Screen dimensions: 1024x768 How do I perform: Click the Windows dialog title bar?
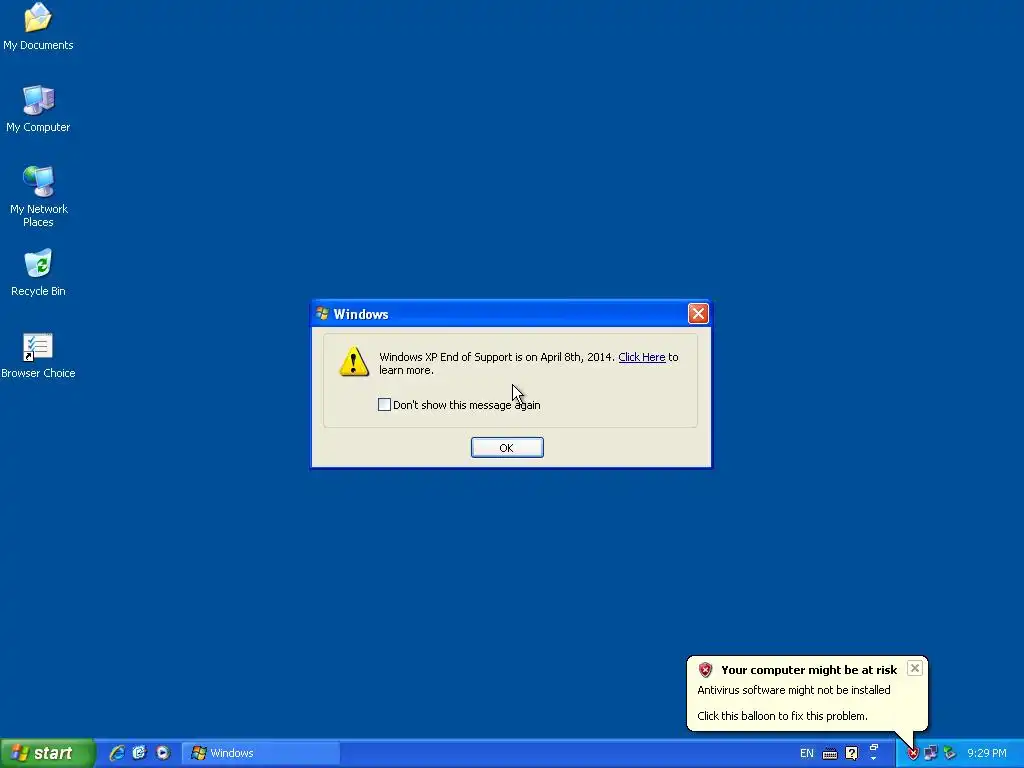click(511, 314)
